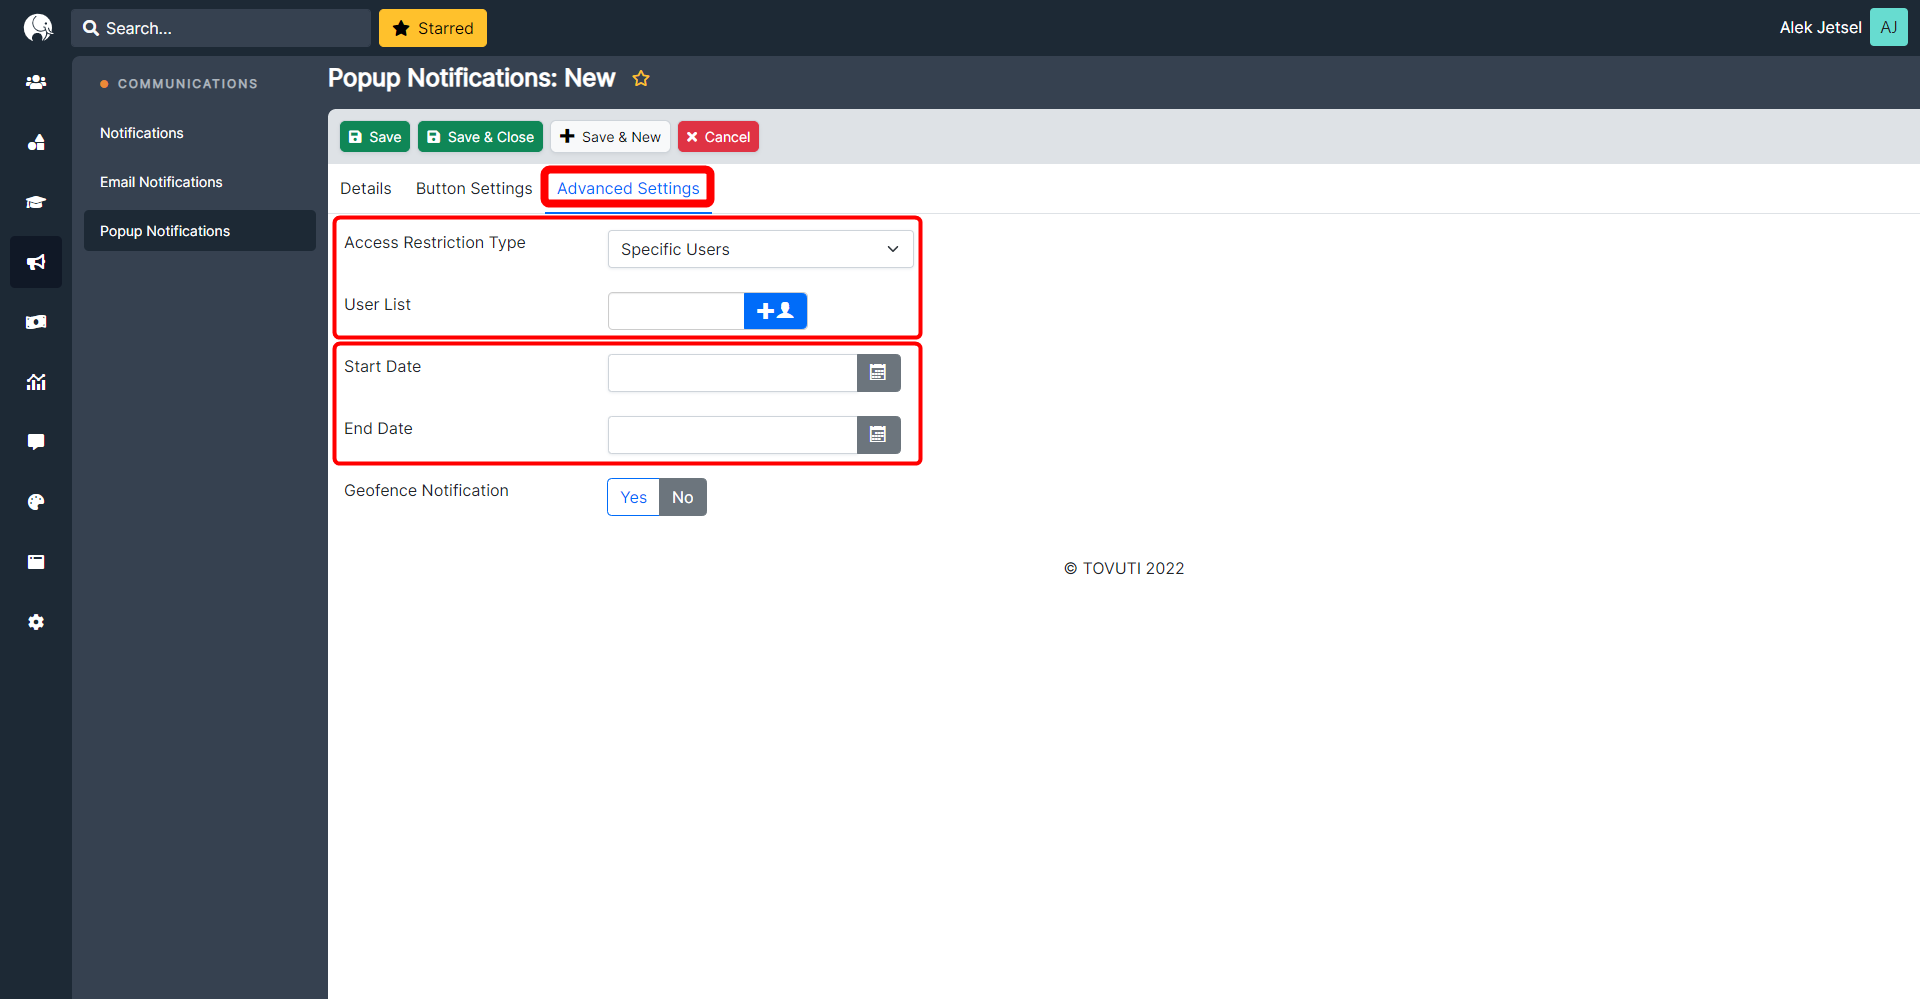The height and width of the screenshot is (999, 1920).
Task: Expand the Access Restriction Type dropdown
Action: 760,249
